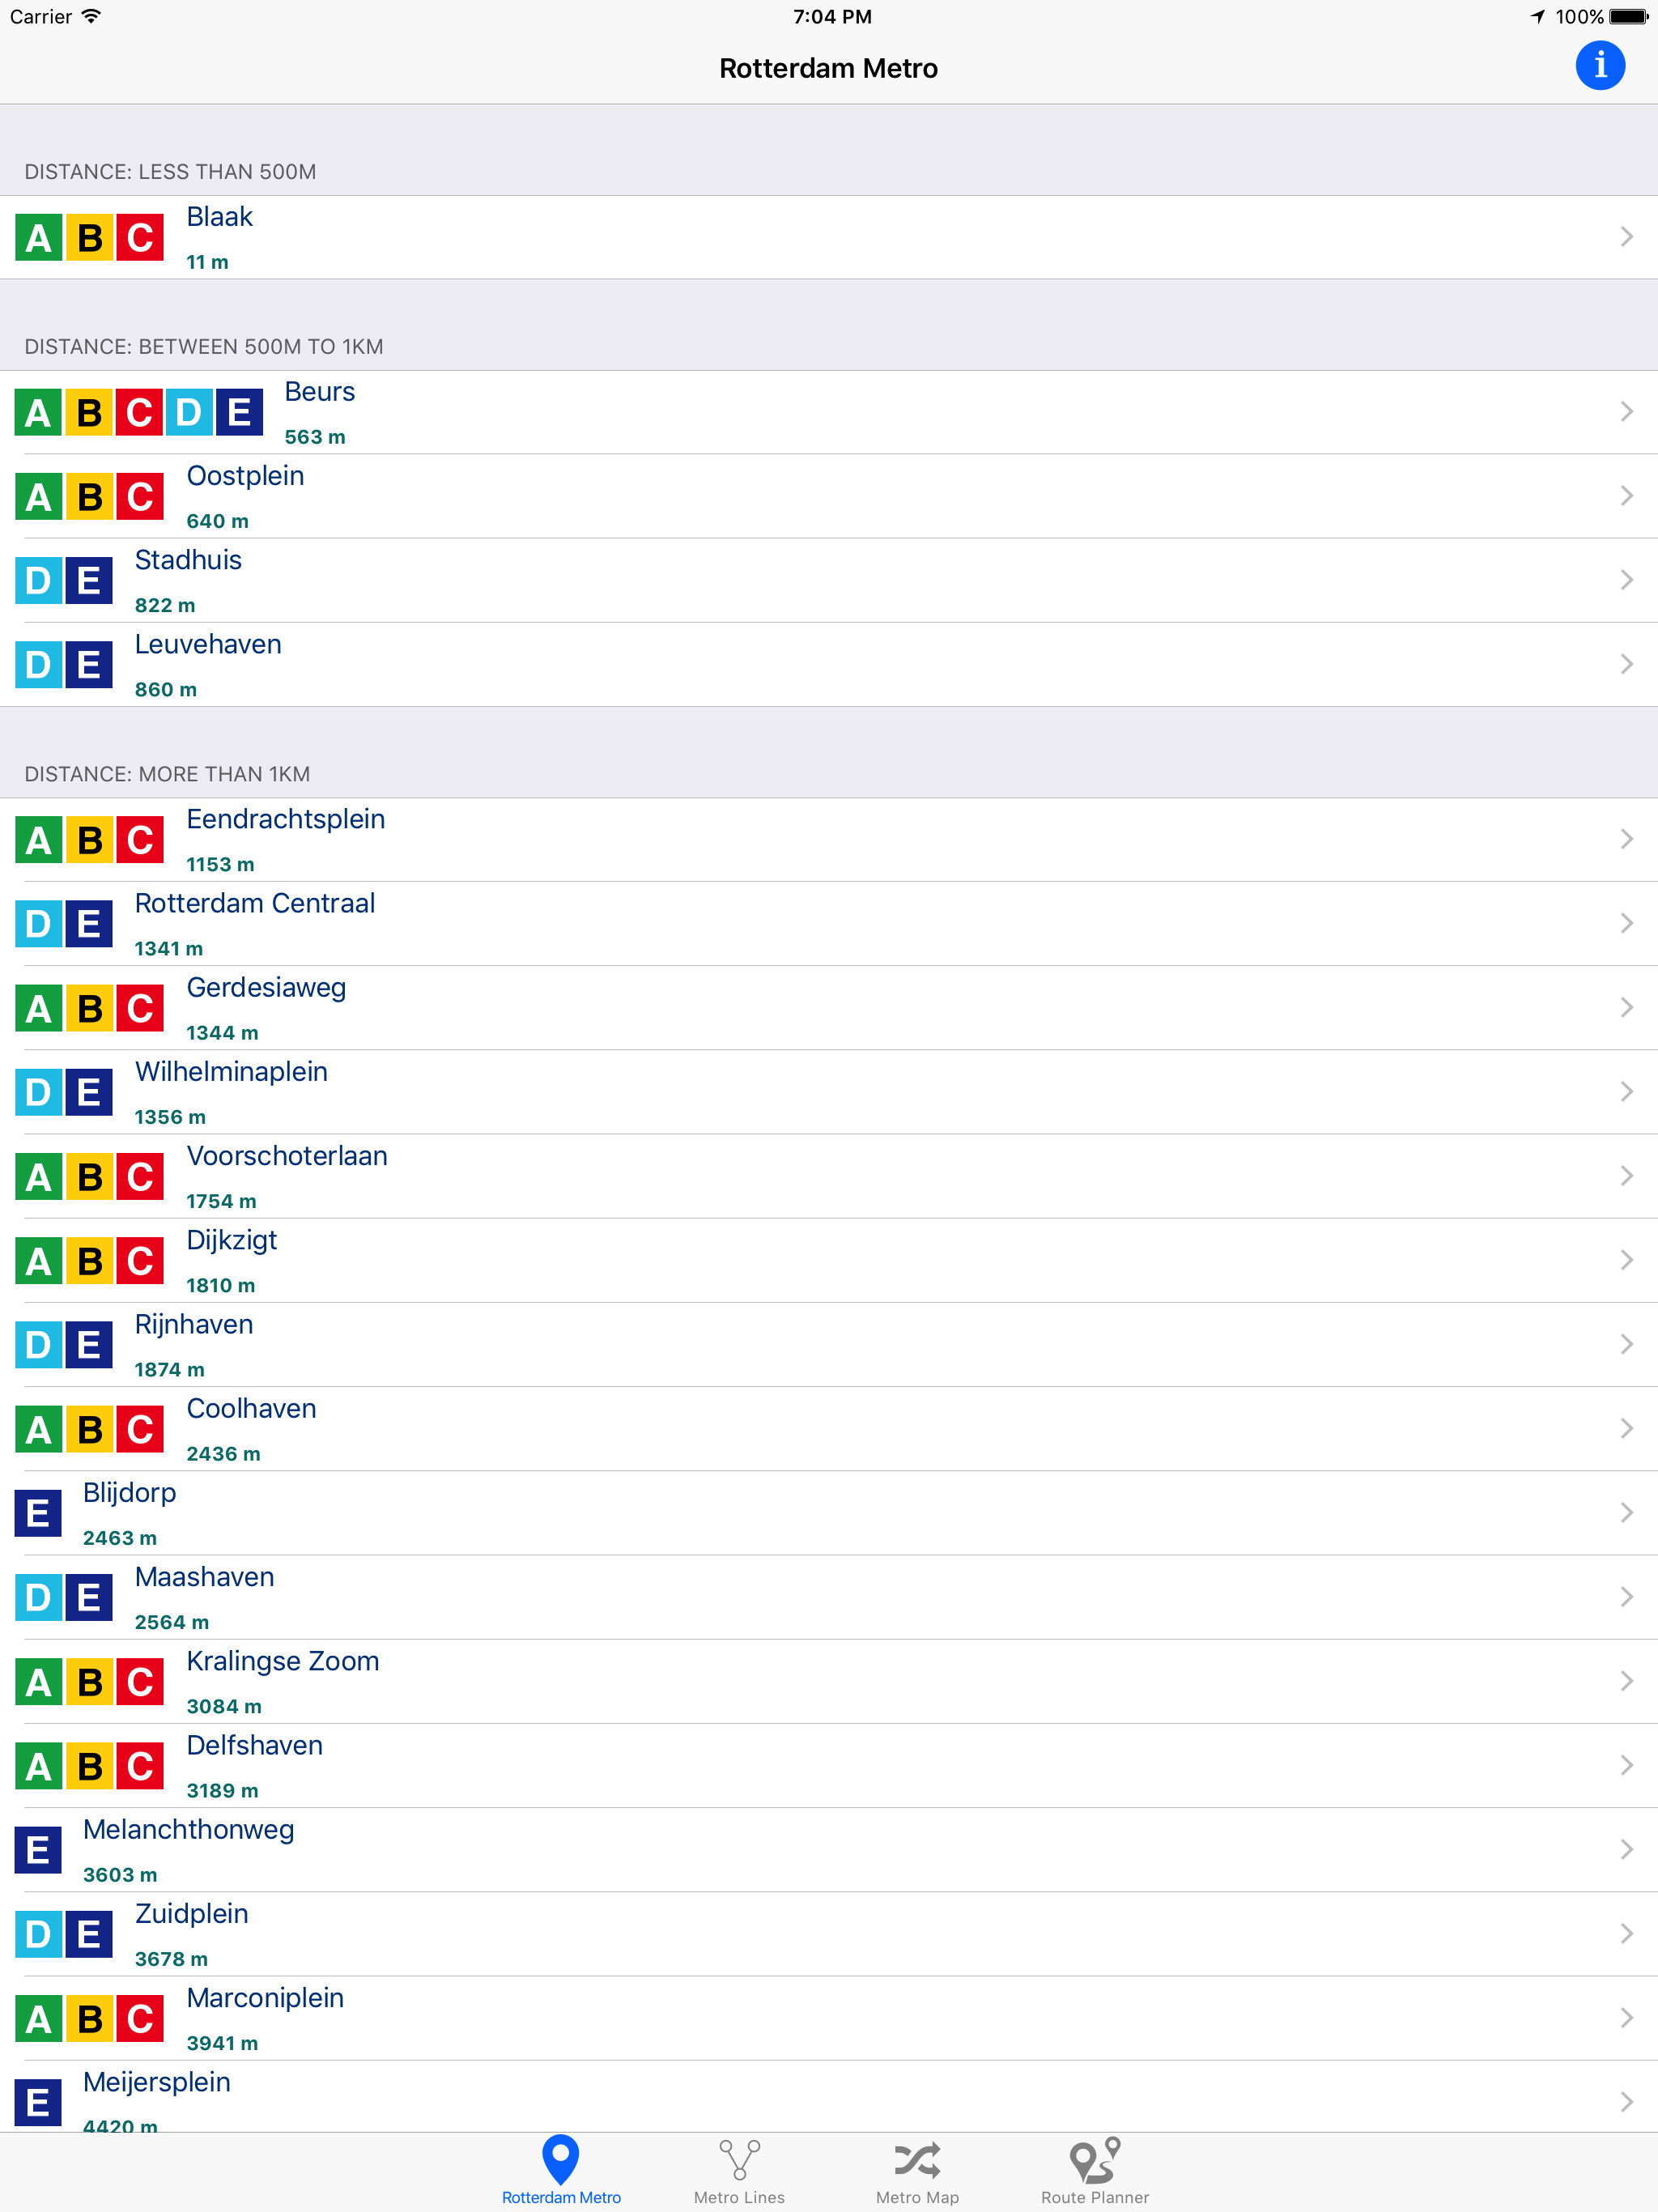This screenshot has width=1658, height=2212.
Task: Open Rotterdam Centraal station
Action: click(x=829, y=923)
